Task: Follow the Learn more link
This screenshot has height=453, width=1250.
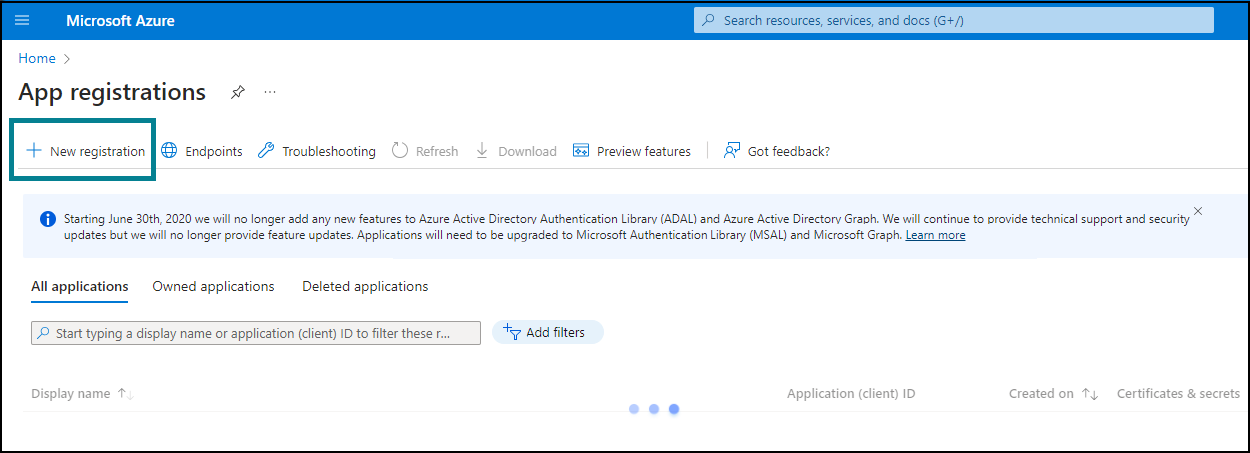Action: click(935, 235)
